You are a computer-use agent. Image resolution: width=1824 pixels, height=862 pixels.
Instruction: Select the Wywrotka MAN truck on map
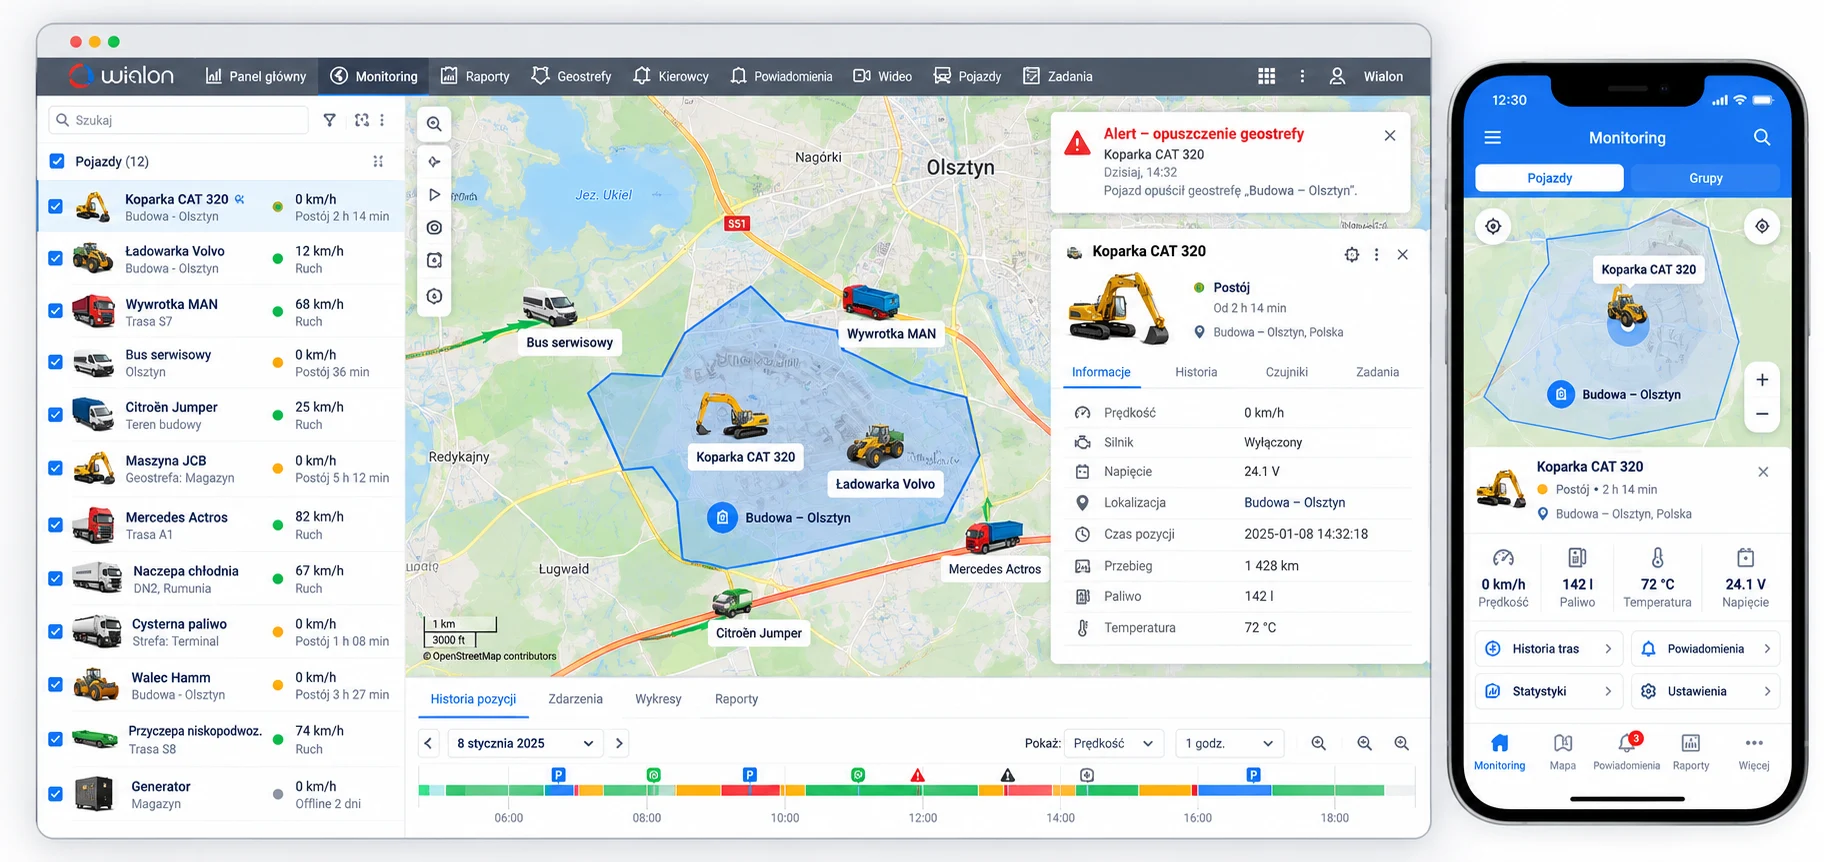point(871,300)
